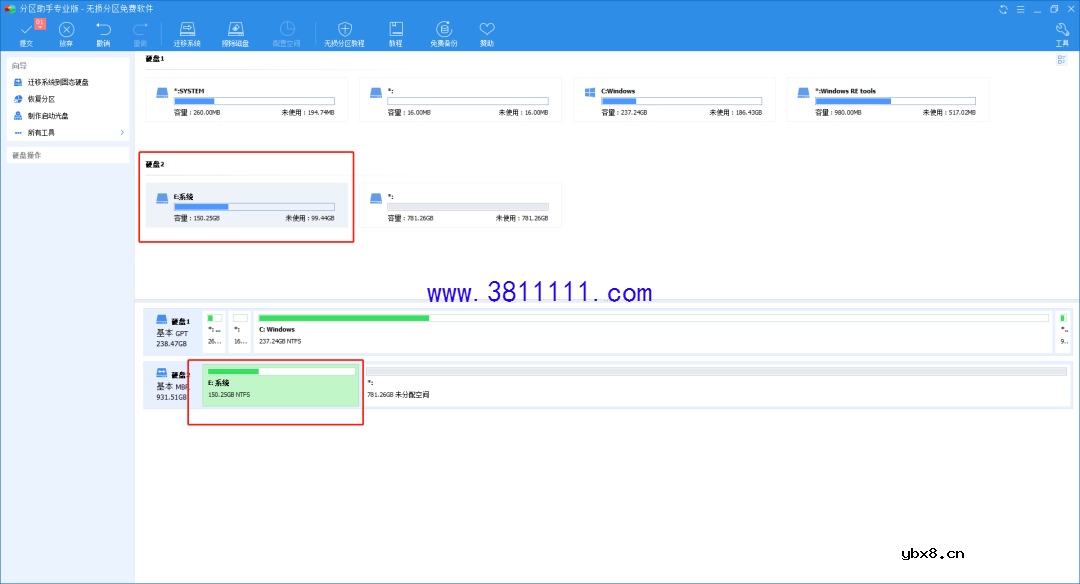
Task: Undo last operation with 撤销 icon
Action: [103, 33]
